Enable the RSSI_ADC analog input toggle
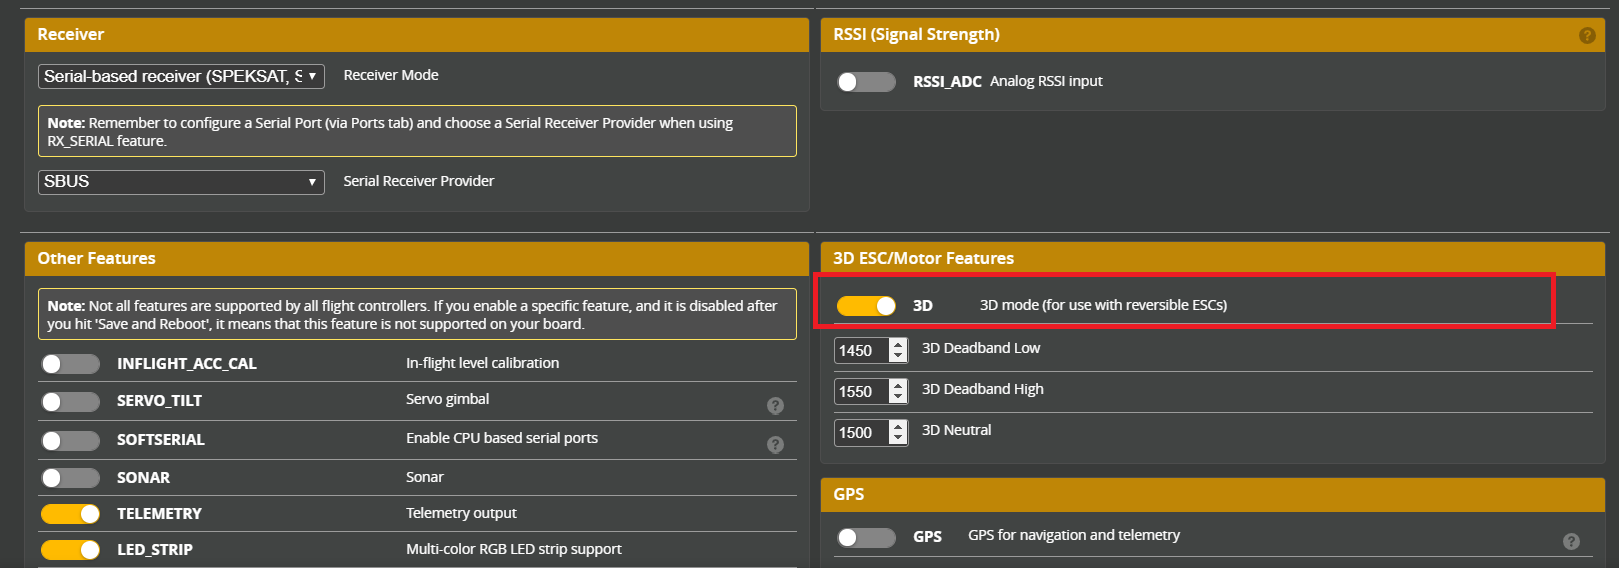Image resolution: width=1619 pixels, height=568 pixels. pos(866,81)
